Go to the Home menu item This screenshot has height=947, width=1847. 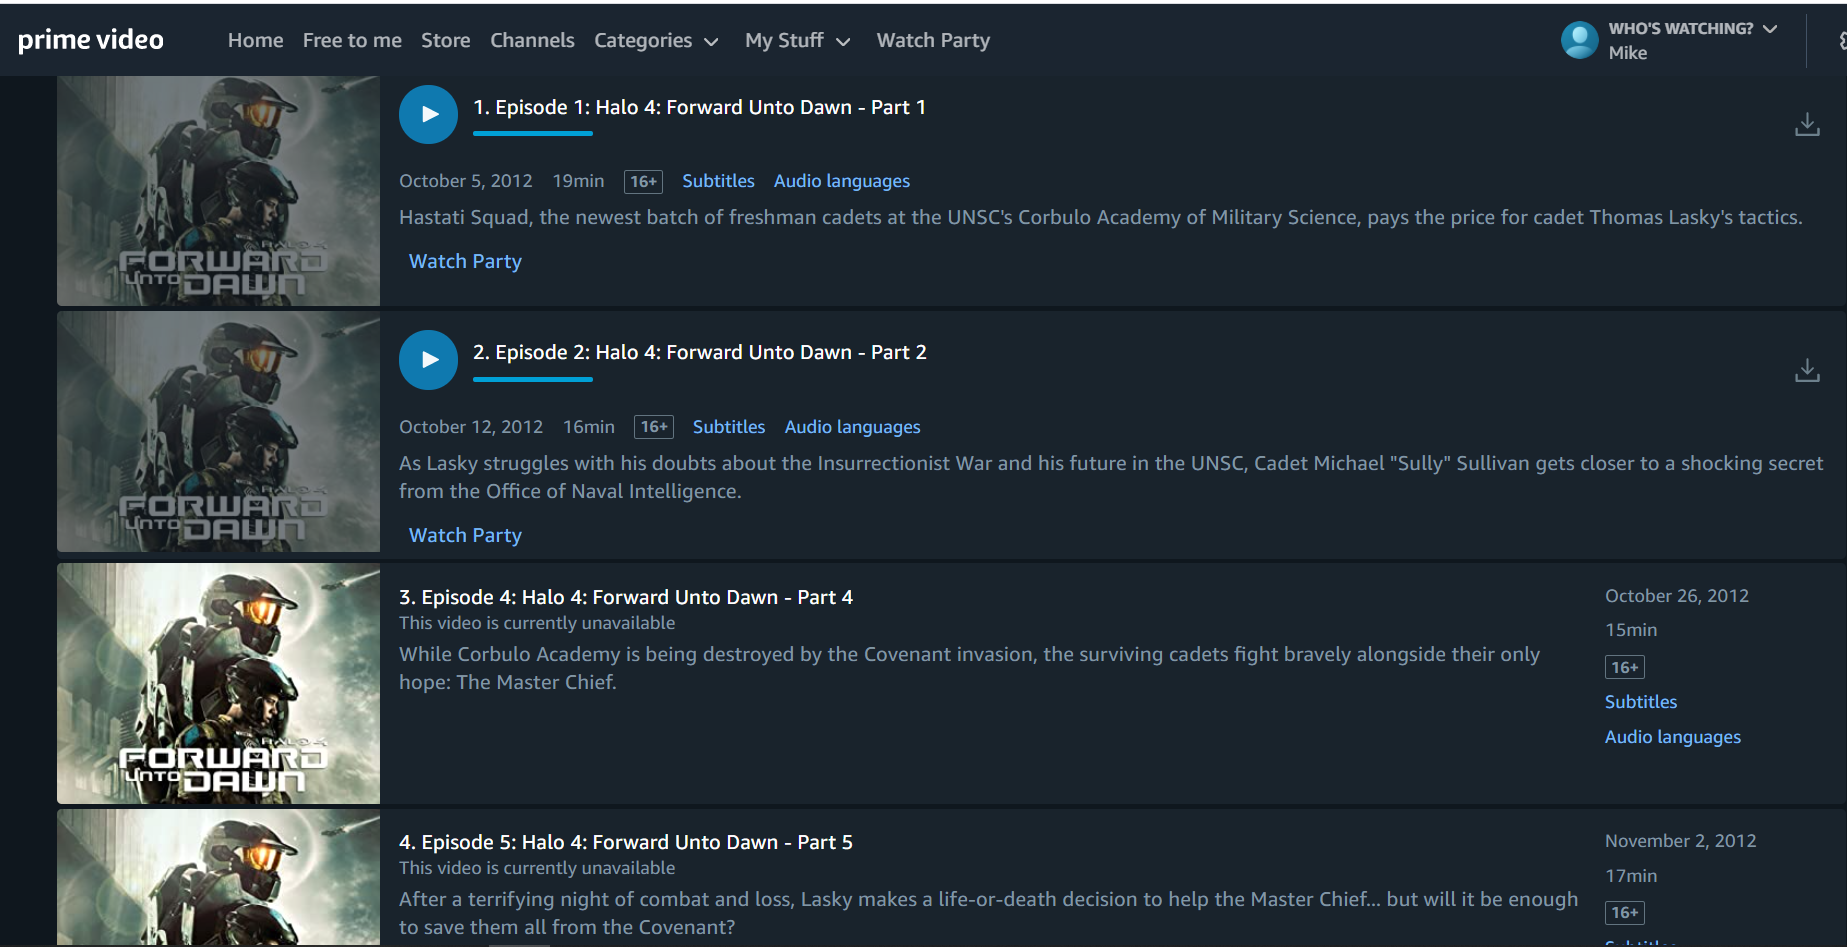[x=255, y=41]
